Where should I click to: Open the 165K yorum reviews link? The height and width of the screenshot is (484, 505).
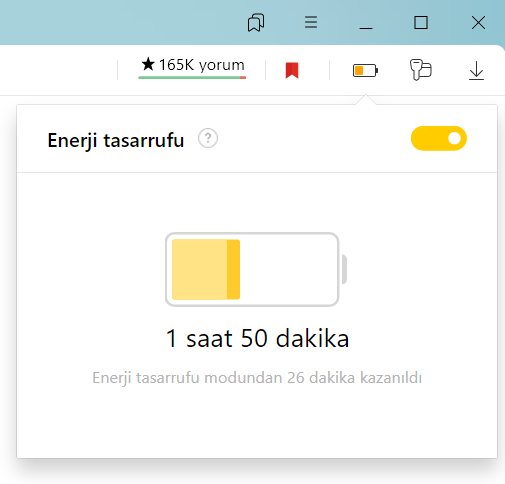pyautogui.click(x=193, y=65)
